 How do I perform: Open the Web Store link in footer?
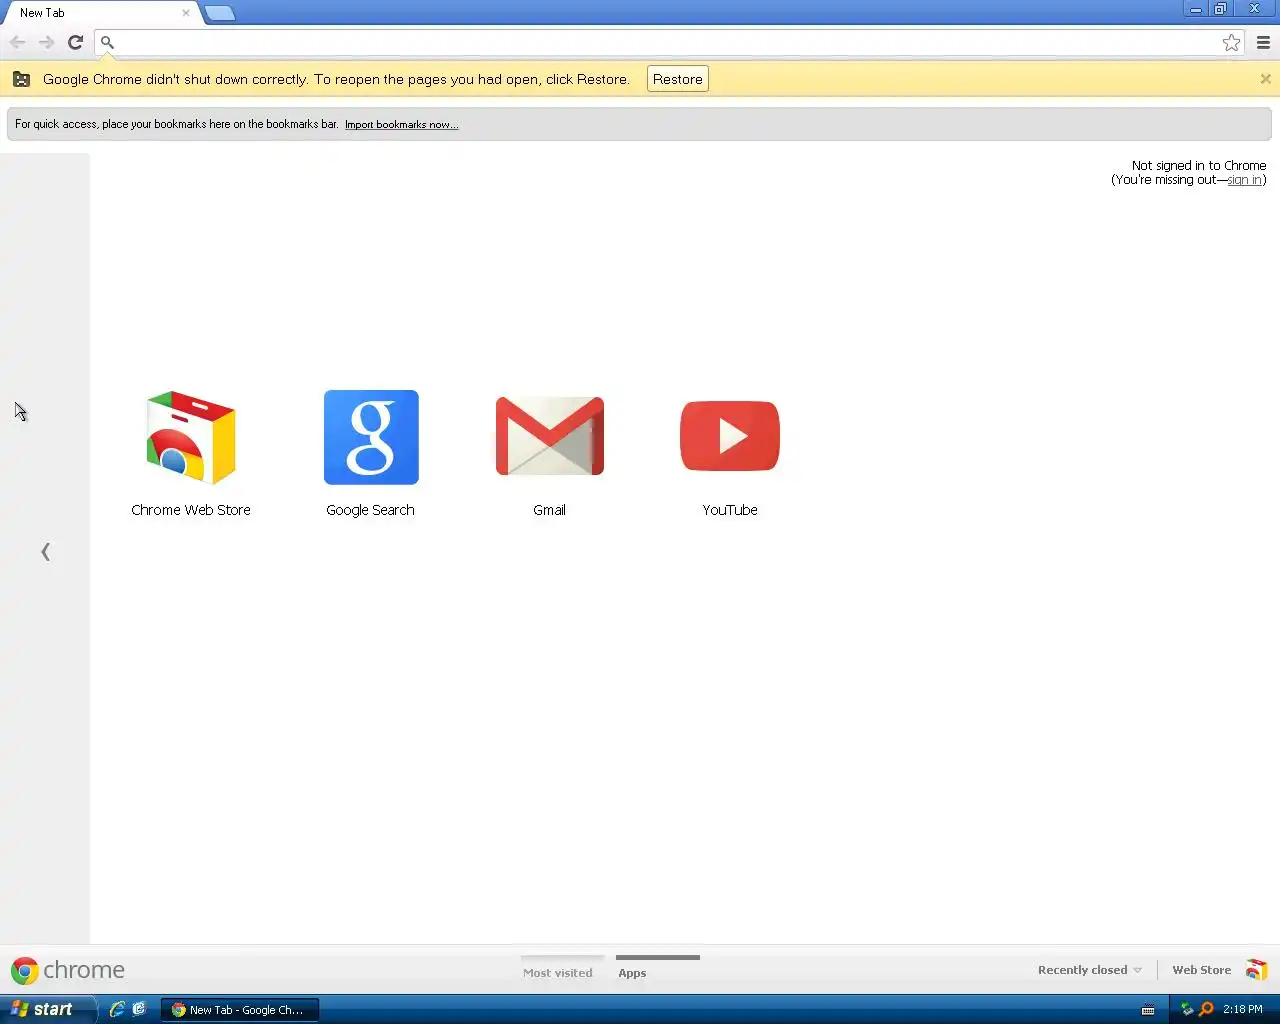tap(1201, 970)
